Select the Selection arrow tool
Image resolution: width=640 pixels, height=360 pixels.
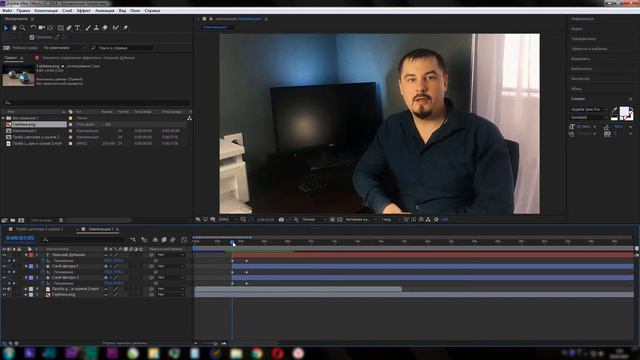(x=6, y=28)
